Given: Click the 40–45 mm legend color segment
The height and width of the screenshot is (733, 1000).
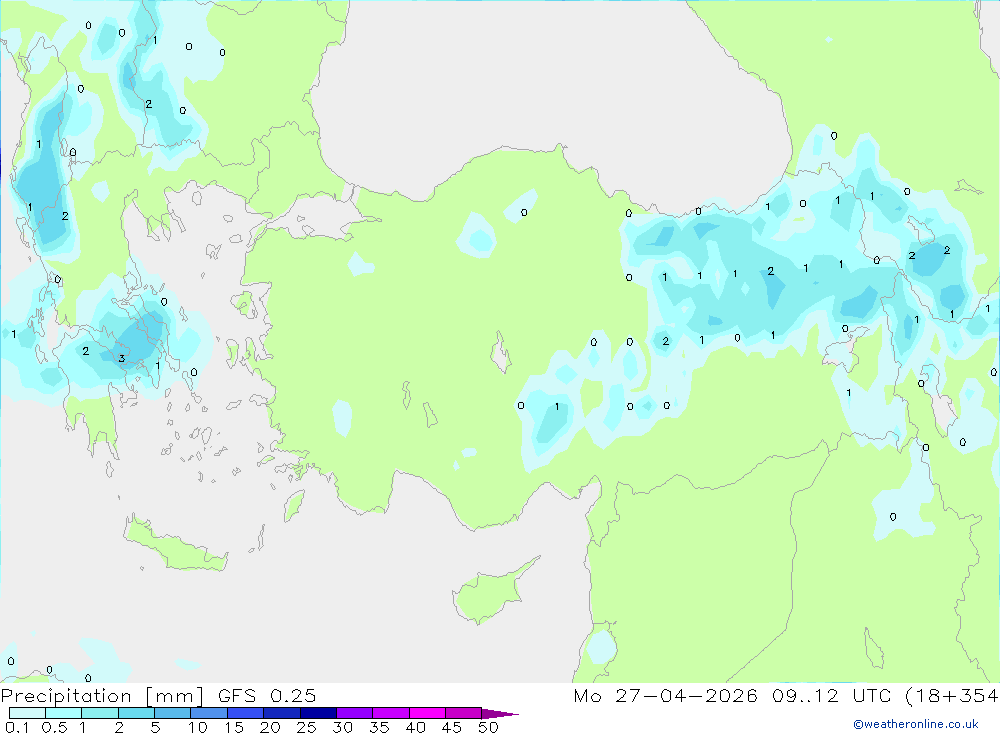Looking at the screenshot, I should tap(427, 713).
